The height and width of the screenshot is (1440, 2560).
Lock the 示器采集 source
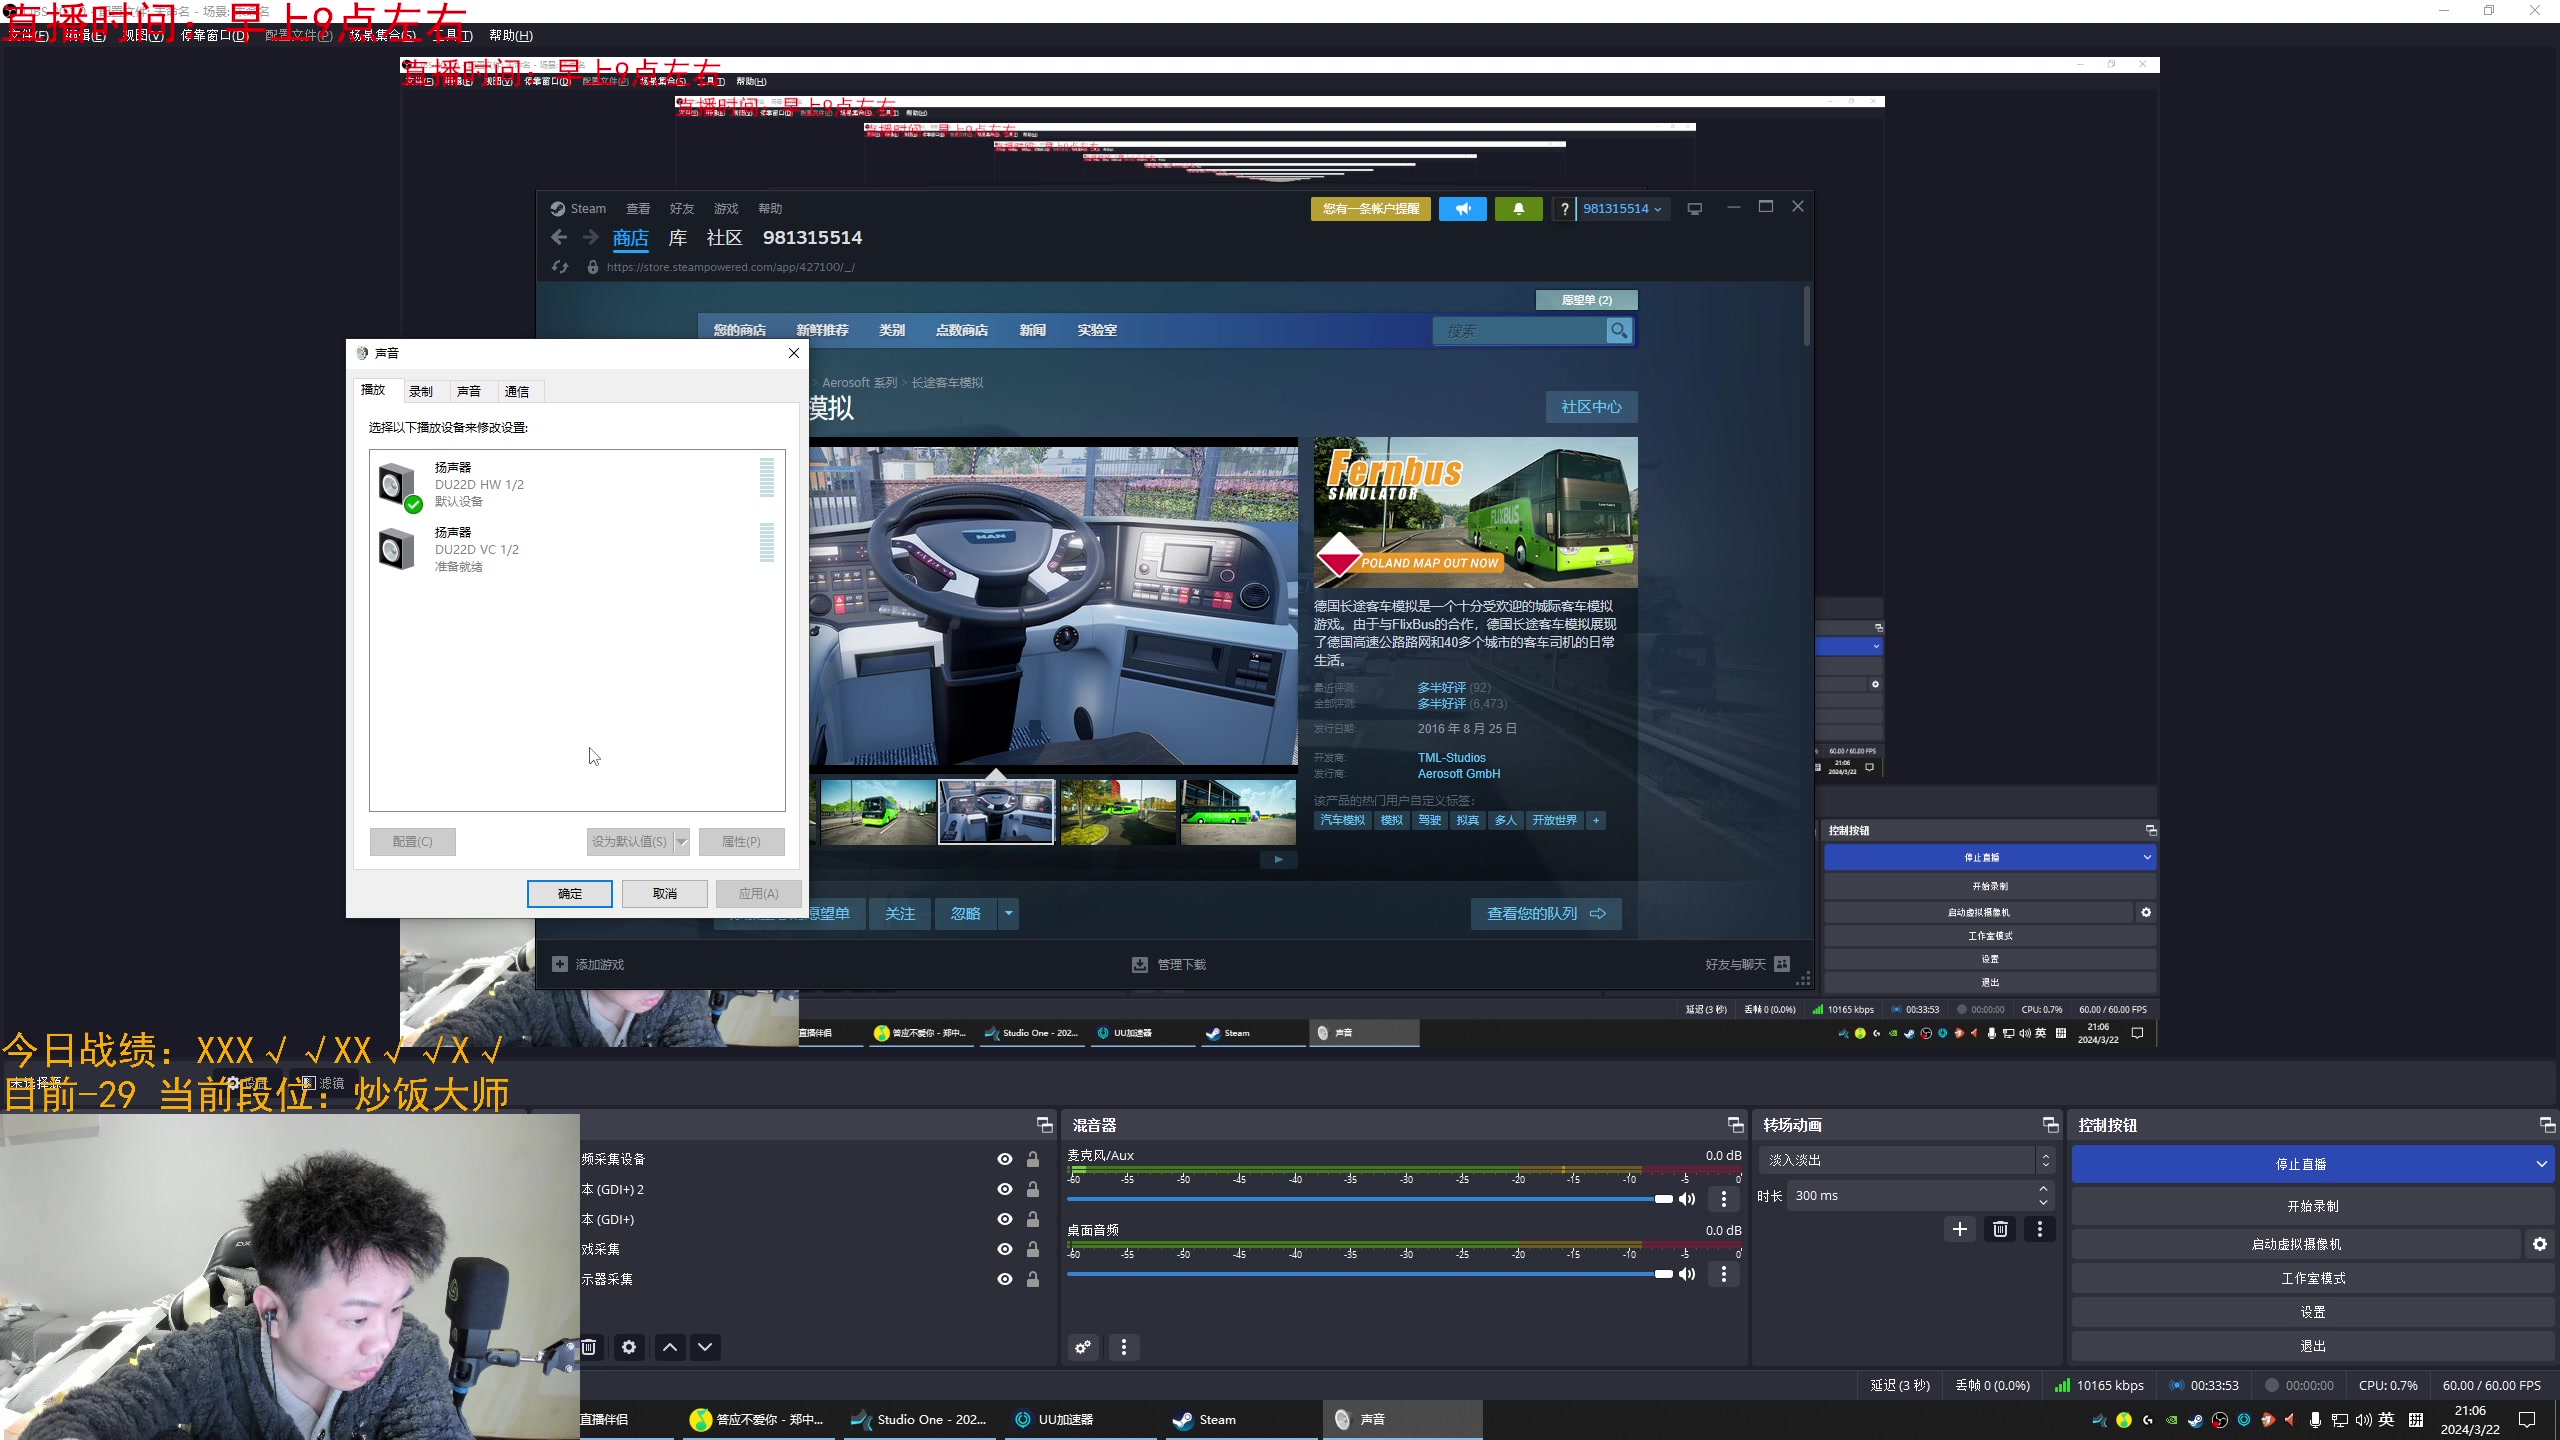coord(1033,1279)
